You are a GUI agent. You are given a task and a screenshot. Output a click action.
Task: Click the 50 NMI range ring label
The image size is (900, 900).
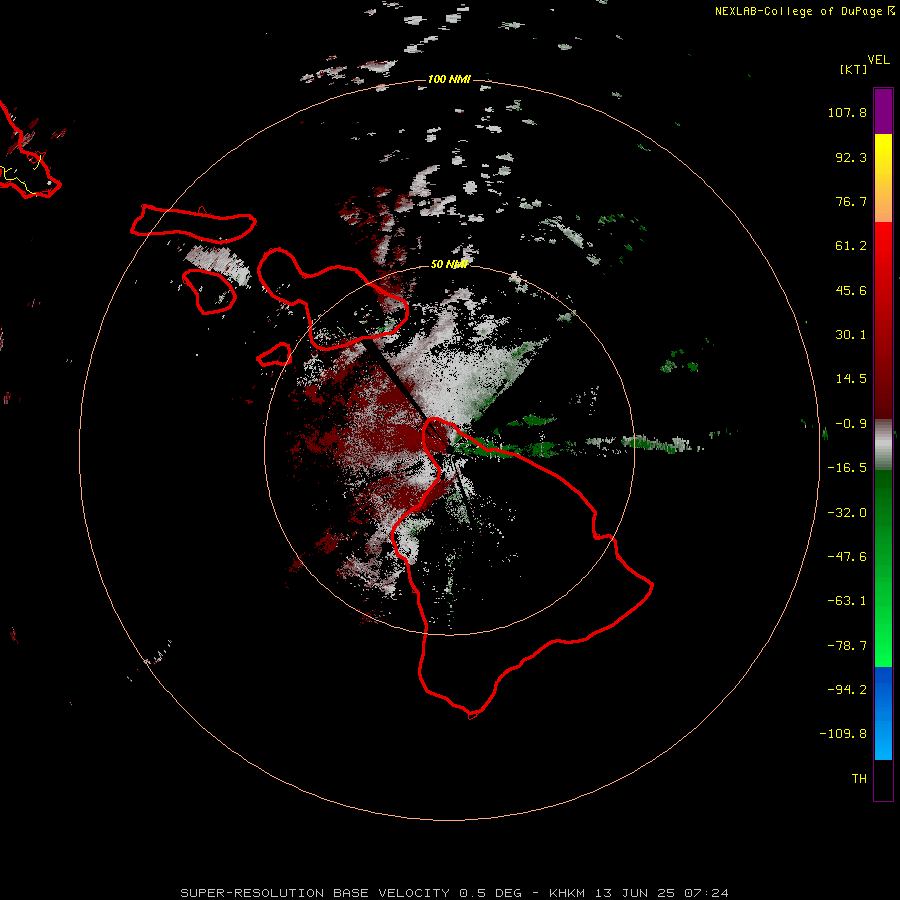449,264
